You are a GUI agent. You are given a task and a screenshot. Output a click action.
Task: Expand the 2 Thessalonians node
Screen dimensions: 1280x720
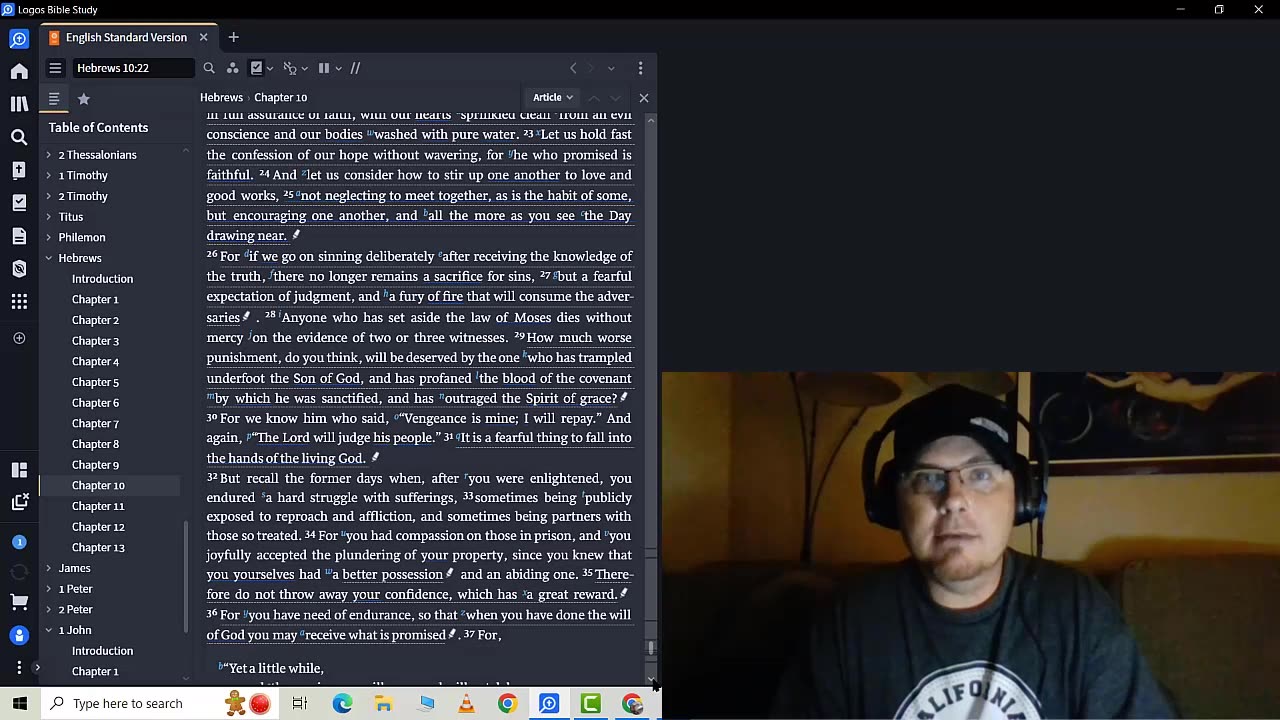[x=48, y=155]
